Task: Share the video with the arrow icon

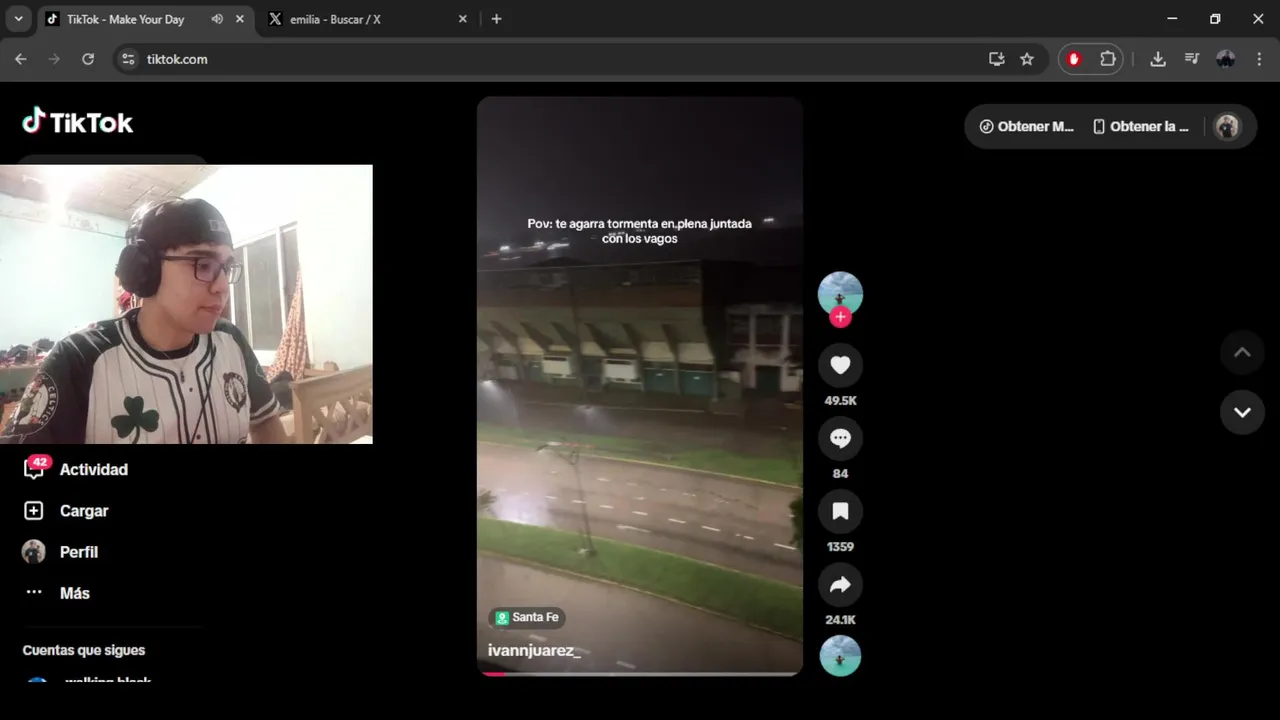Action: [840, 584]
